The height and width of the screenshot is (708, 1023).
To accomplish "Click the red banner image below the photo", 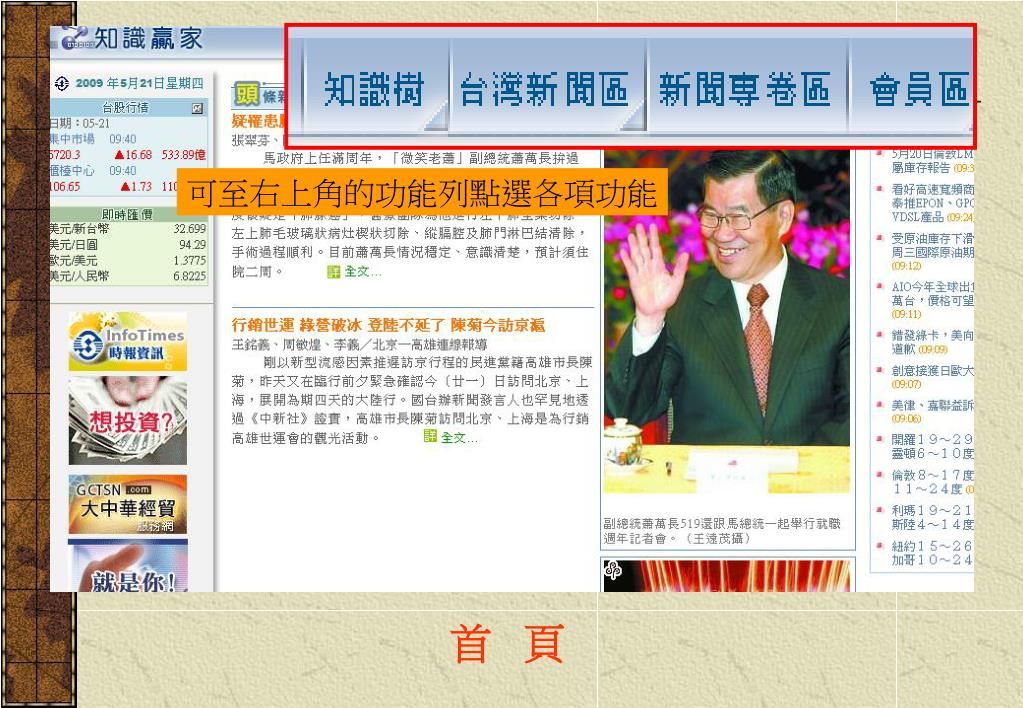I will 727,575.
